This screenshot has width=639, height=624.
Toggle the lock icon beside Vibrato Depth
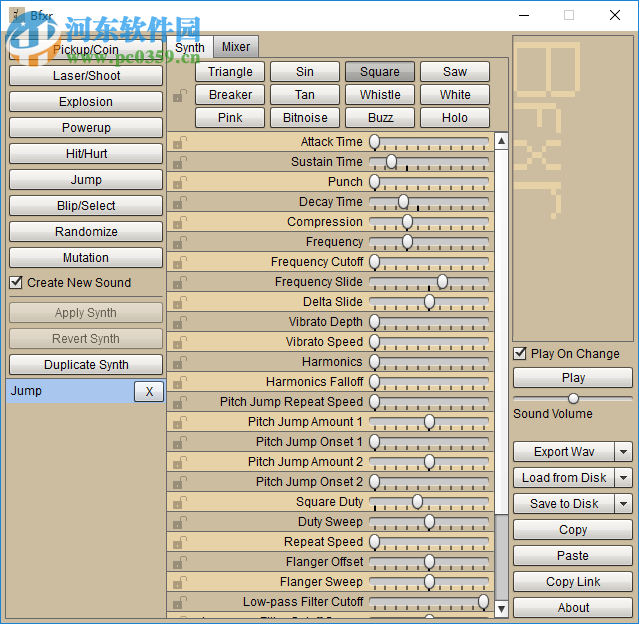(180, 322)
